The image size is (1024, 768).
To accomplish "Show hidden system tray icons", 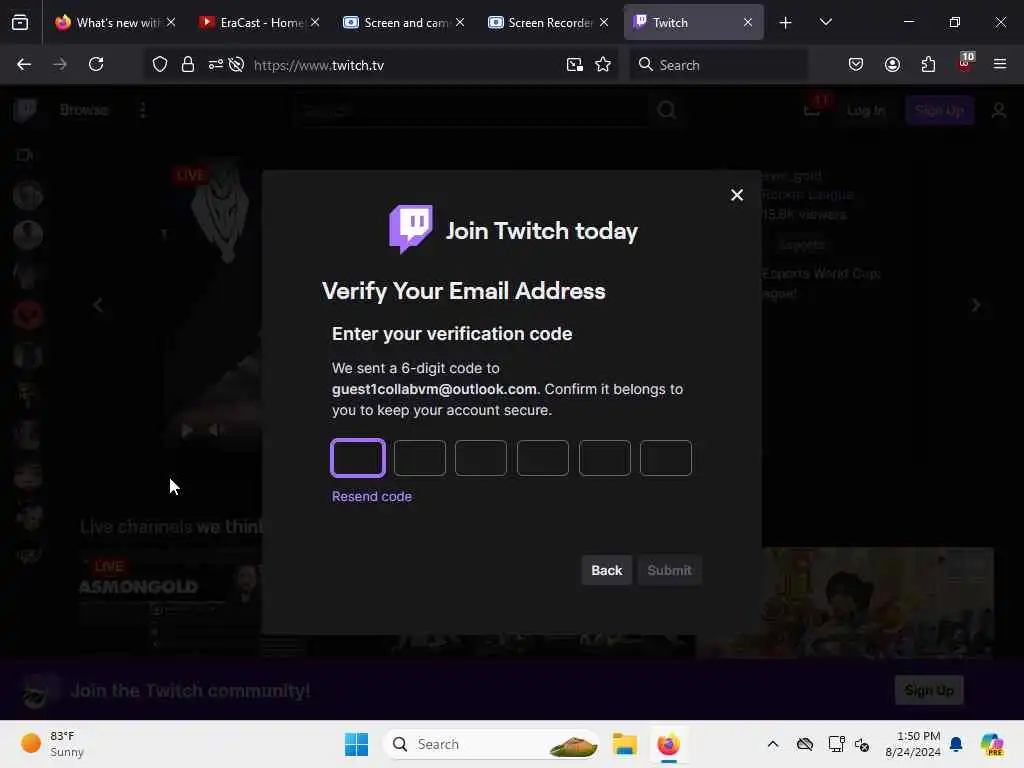I will tap(773, 744).
